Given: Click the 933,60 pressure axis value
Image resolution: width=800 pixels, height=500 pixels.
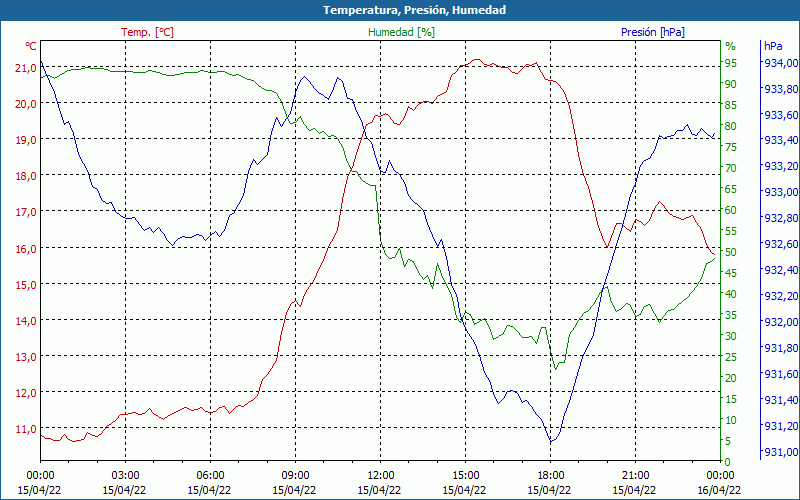Looking at the screenshot, I should pos(779,115).
